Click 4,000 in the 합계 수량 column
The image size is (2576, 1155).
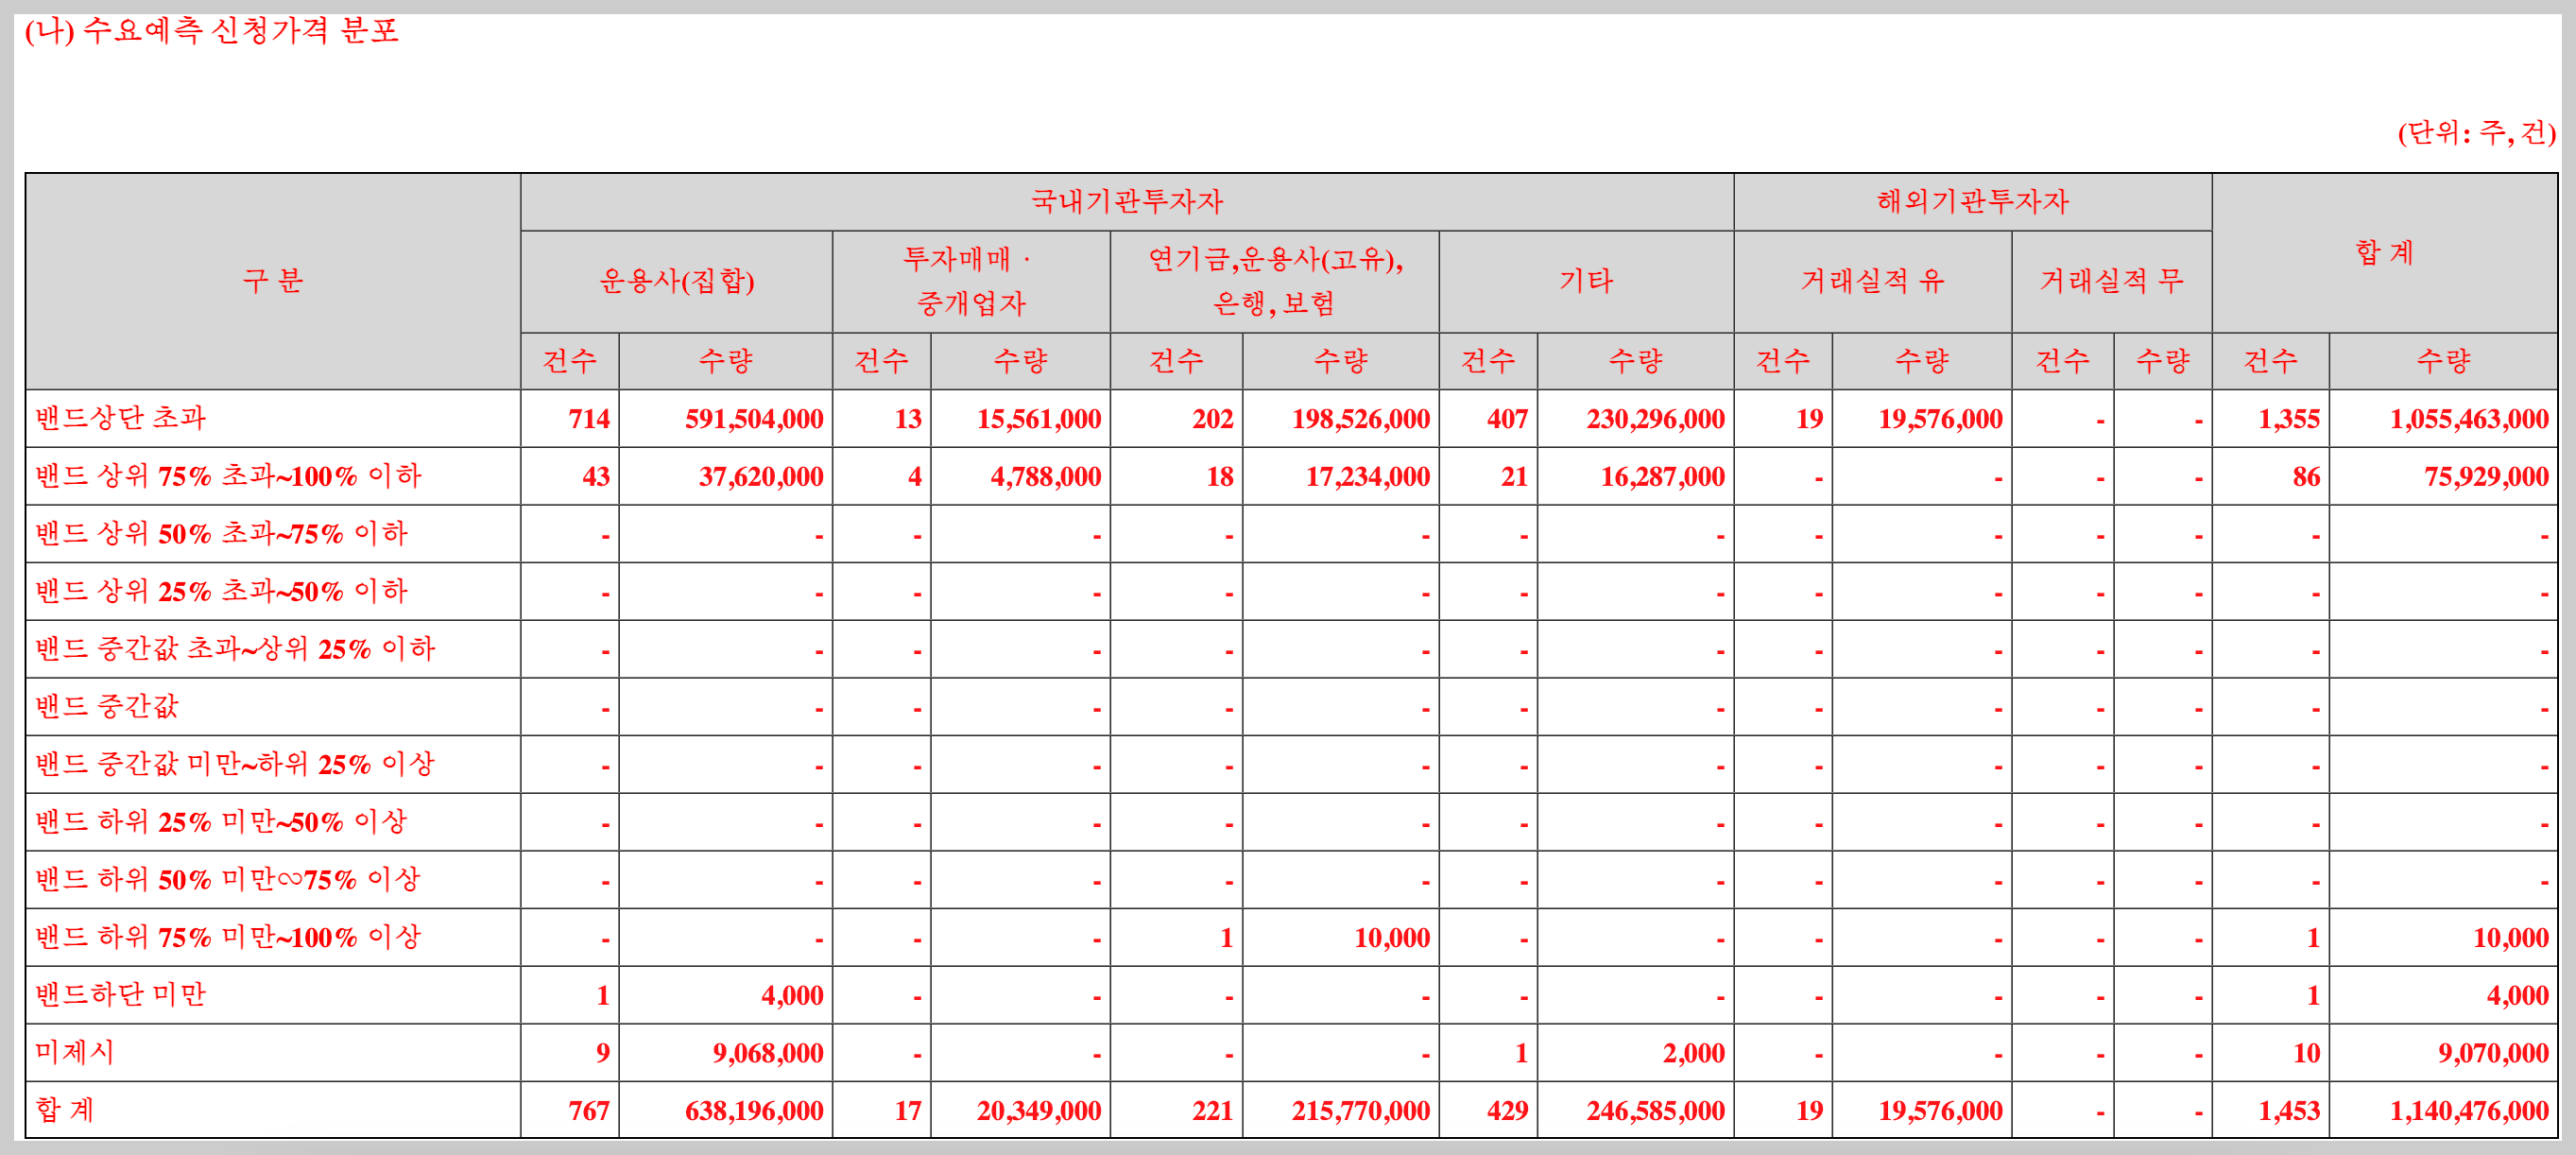pyautogui.click(x=2518, y=996)
